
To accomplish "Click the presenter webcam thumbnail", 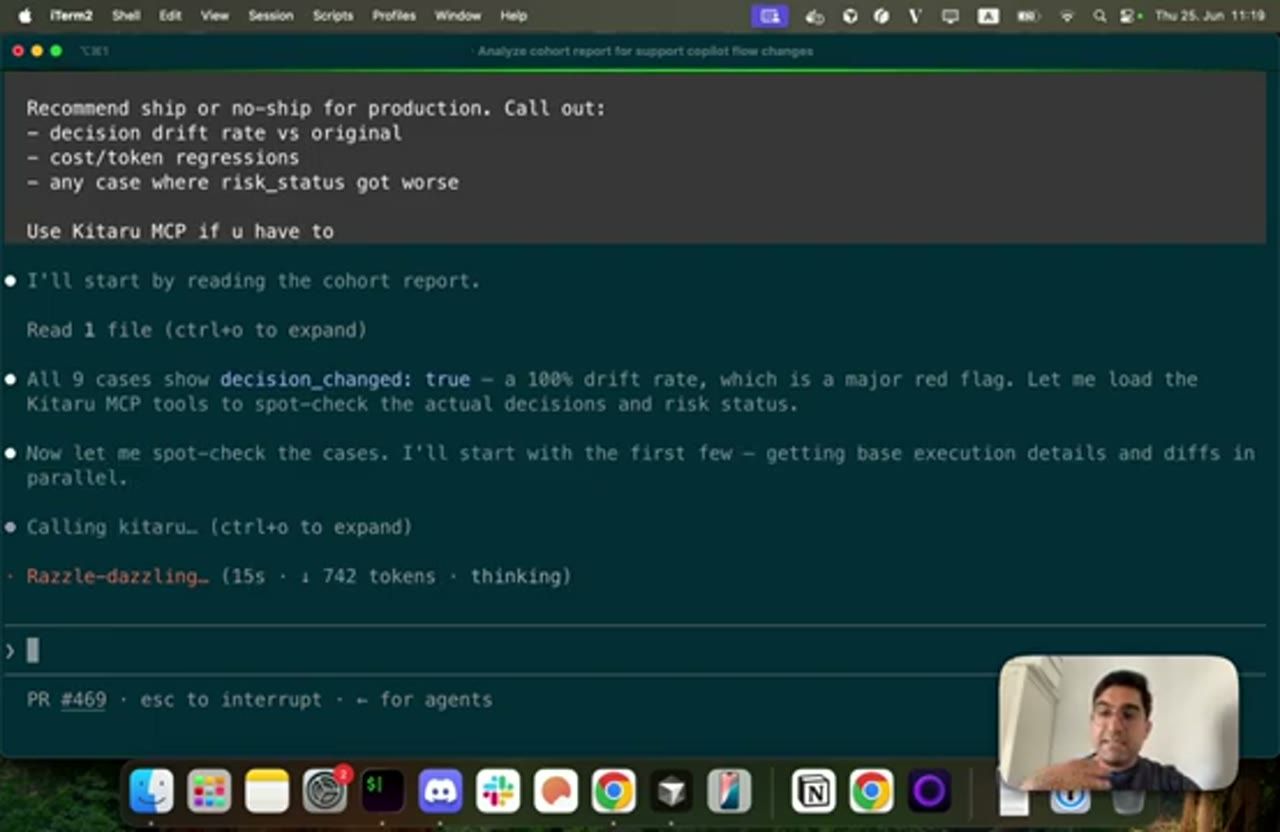I will (x=1119, y=723).
